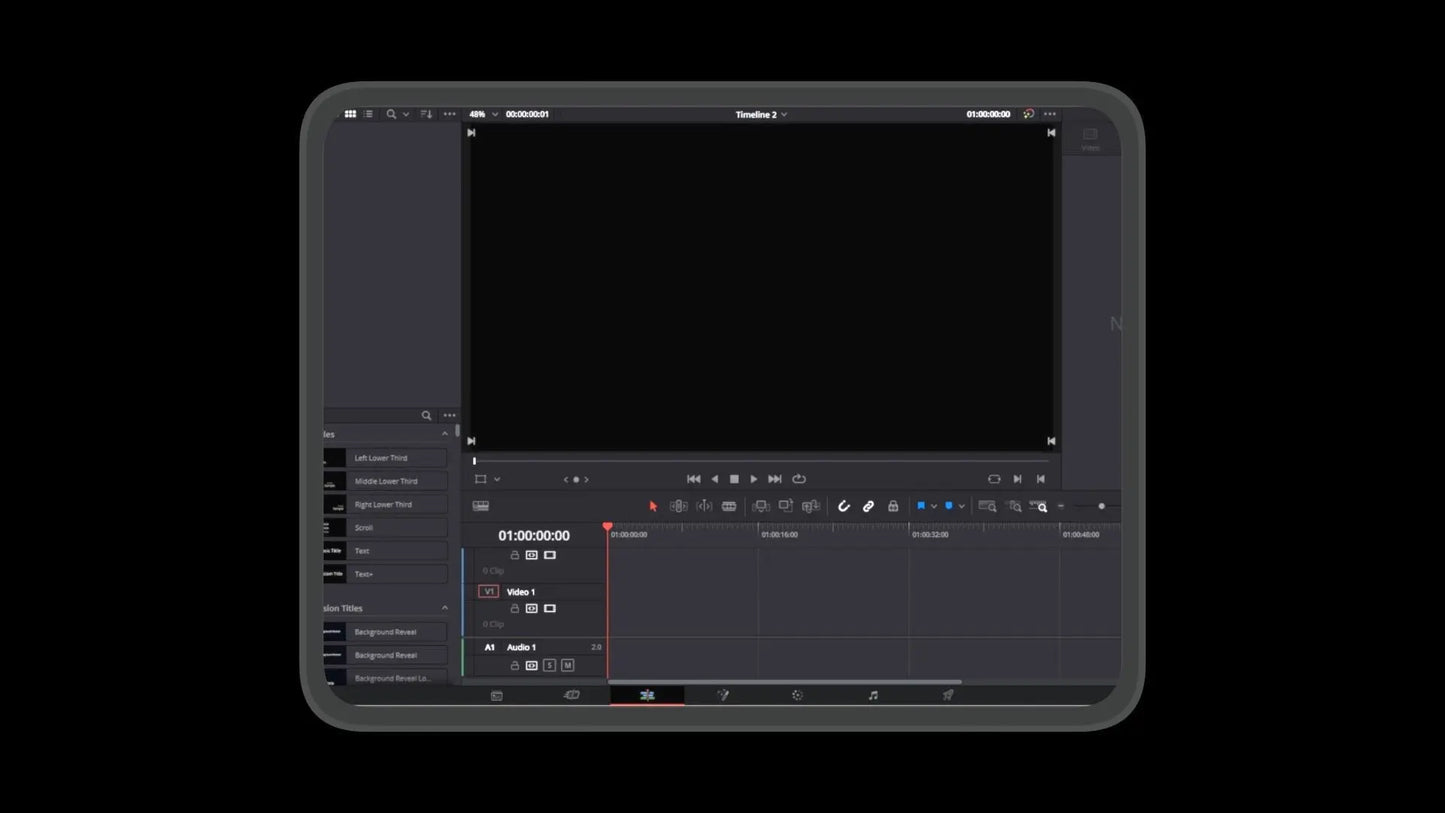
Task: Toggle timeline snapping magnet icon
Action: 843,507
